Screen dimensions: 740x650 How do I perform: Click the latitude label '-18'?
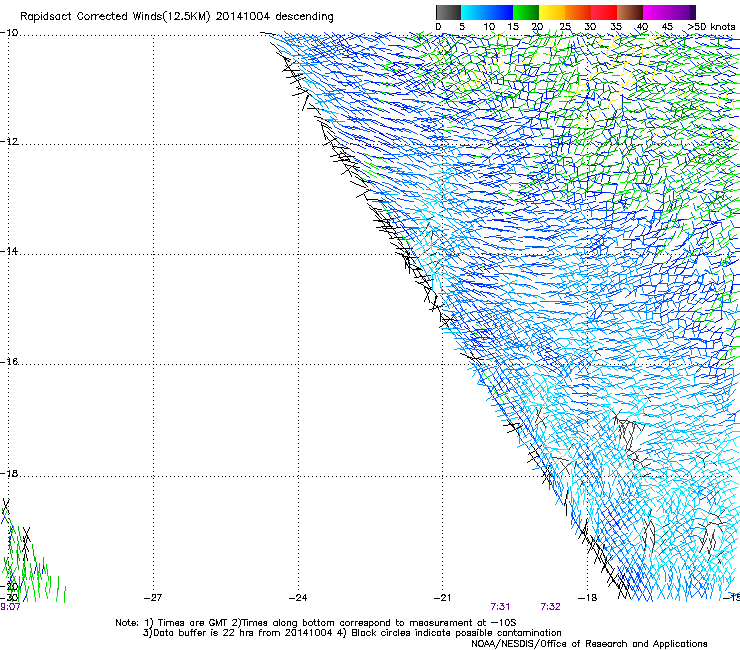9,473
